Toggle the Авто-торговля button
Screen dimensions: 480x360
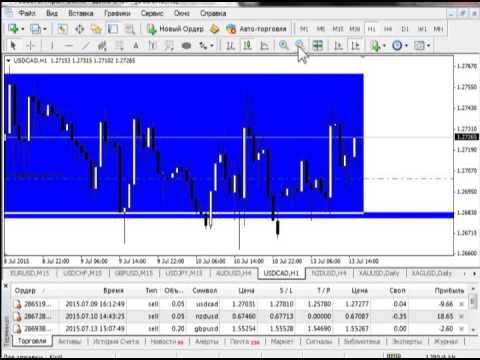pyautogui.click(x=256, y=29)
